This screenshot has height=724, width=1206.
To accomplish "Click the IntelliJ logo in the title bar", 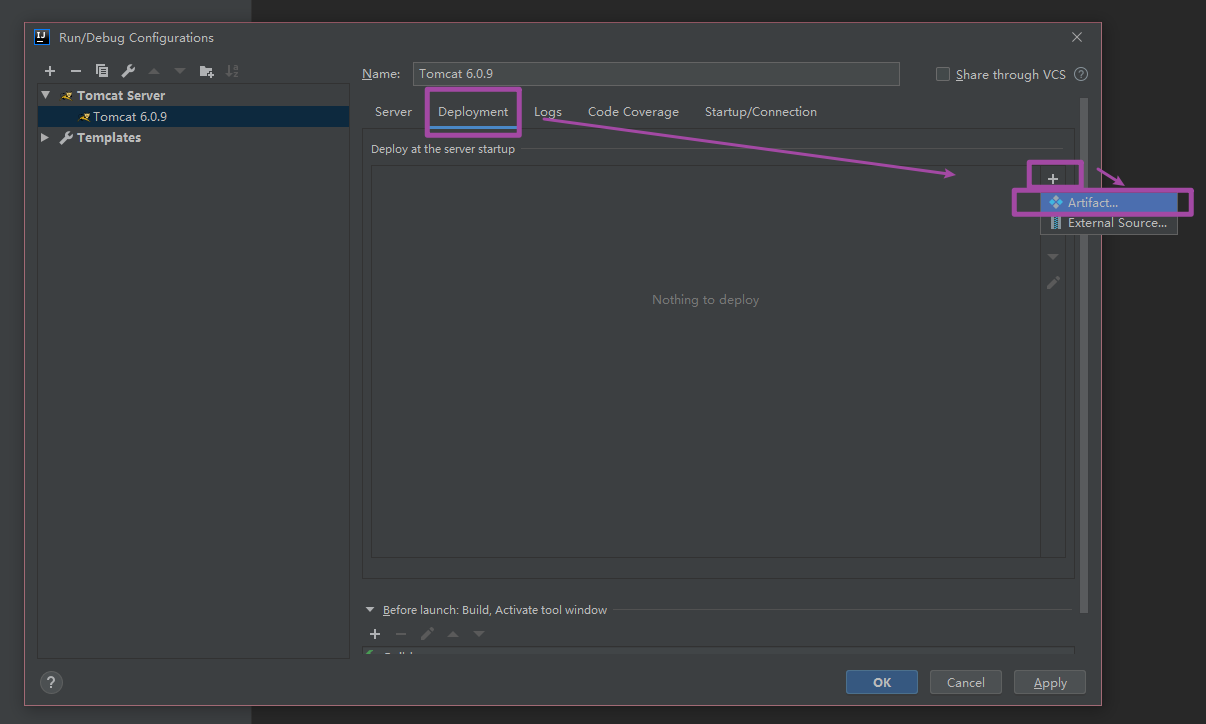I will pos(41,37).
